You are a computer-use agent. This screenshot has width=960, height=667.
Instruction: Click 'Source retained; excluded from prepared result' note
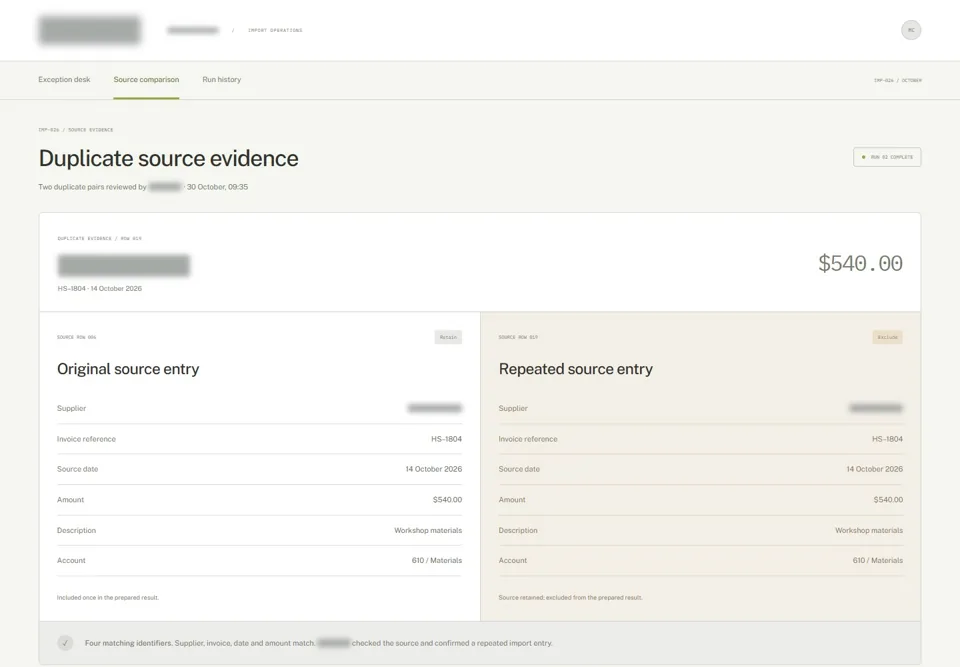tap(571, 598)
